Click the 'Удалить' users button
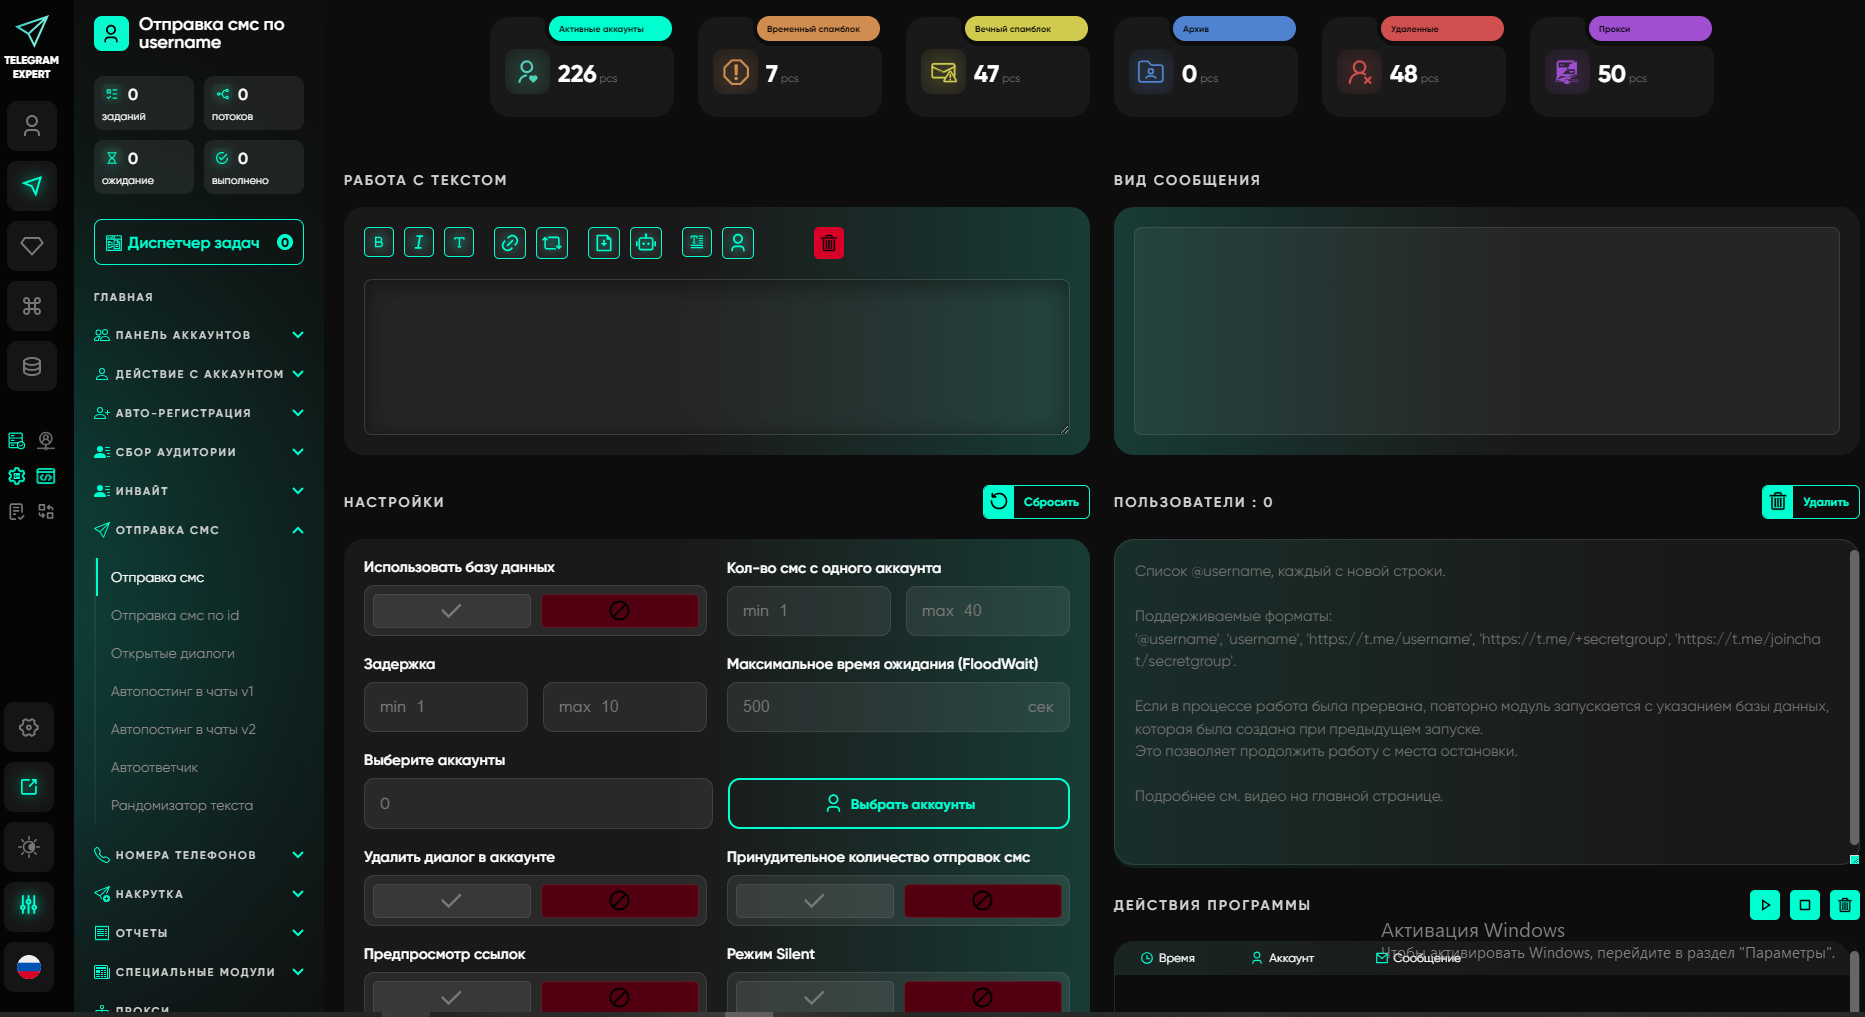 pyautogui.click(x=1811, y=502)
